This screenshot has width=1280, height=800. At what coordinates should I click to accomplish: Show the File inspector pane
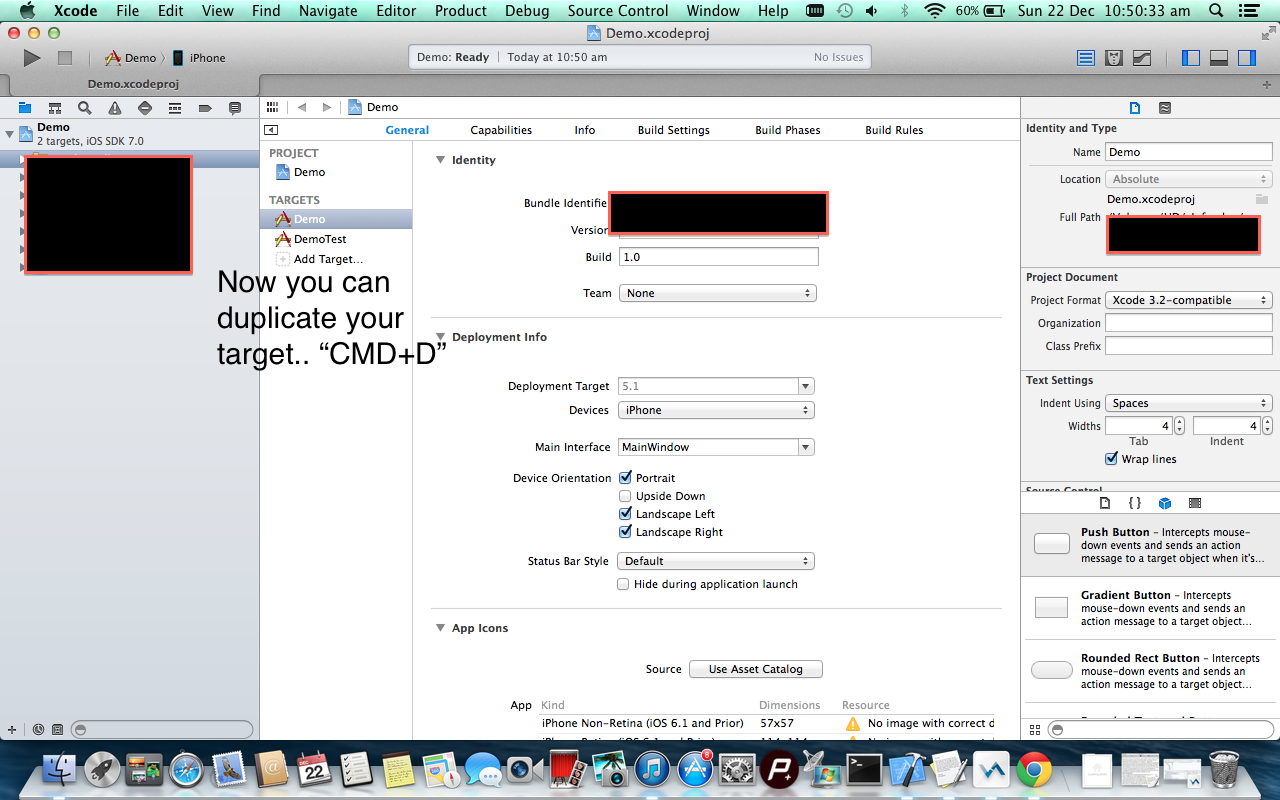1135,108
